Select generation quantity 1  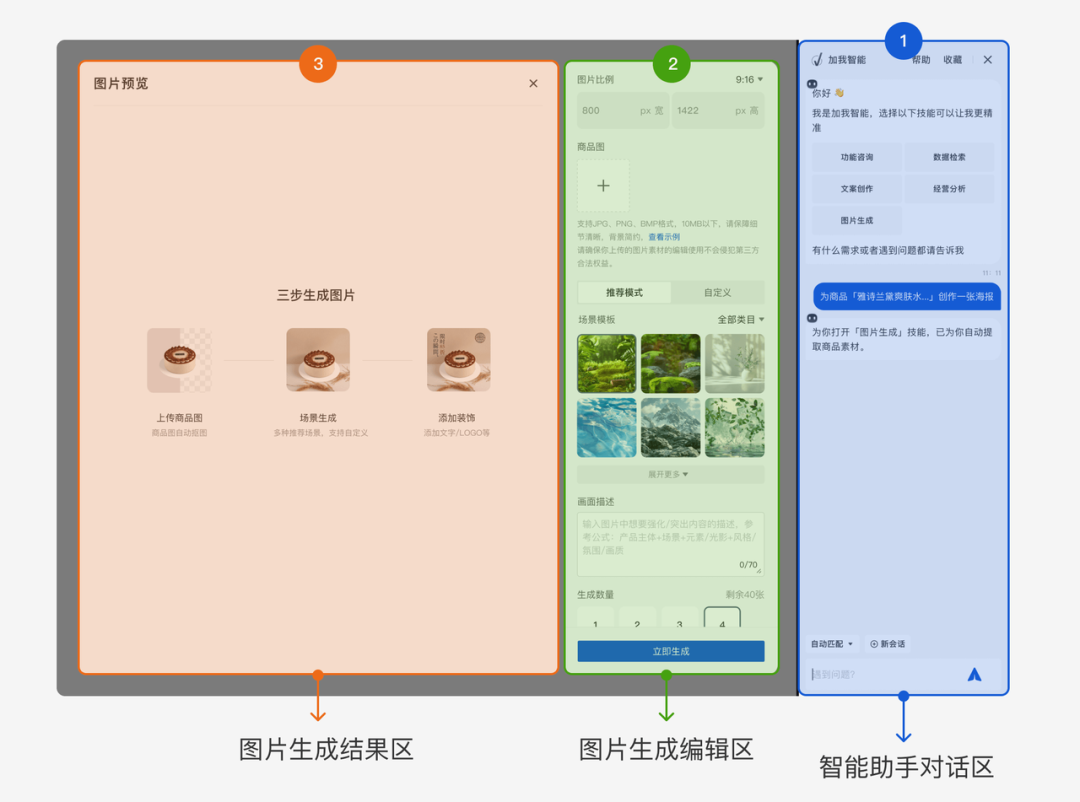click(595, 622)
